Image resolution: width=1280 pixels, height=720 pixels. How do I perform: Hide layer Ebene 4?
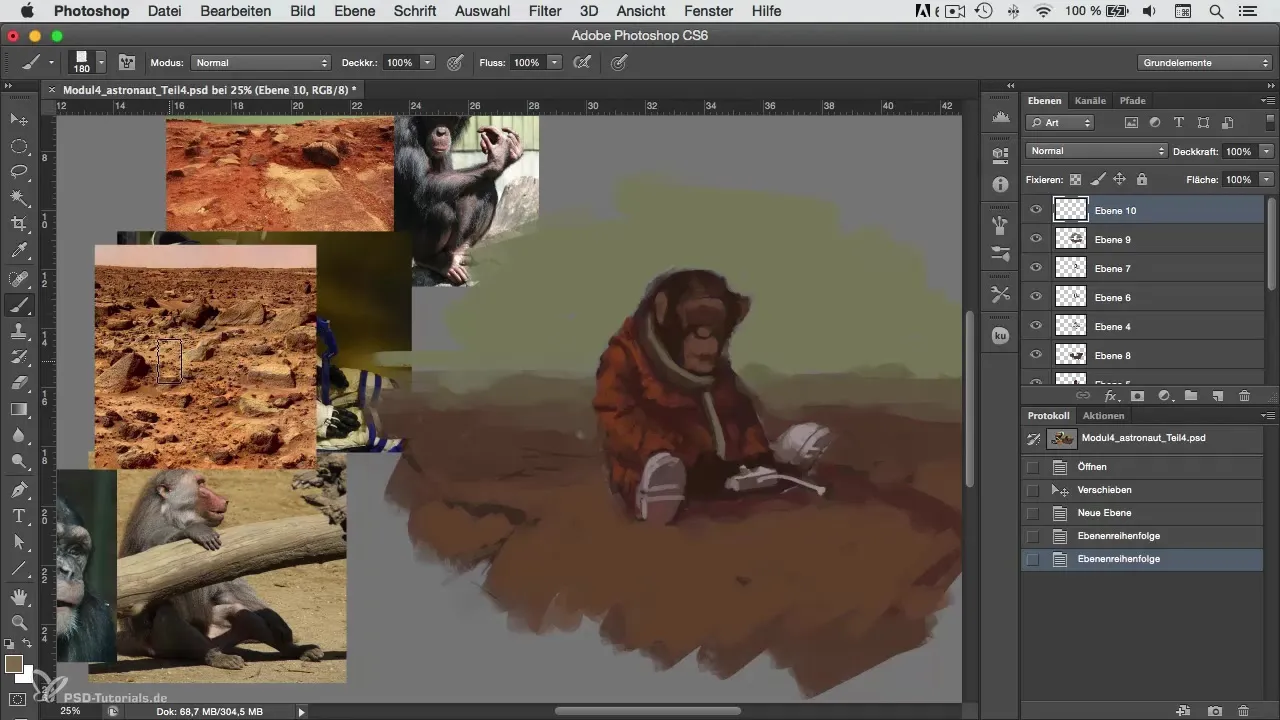pyautogui.click(x=1036, y=326)
